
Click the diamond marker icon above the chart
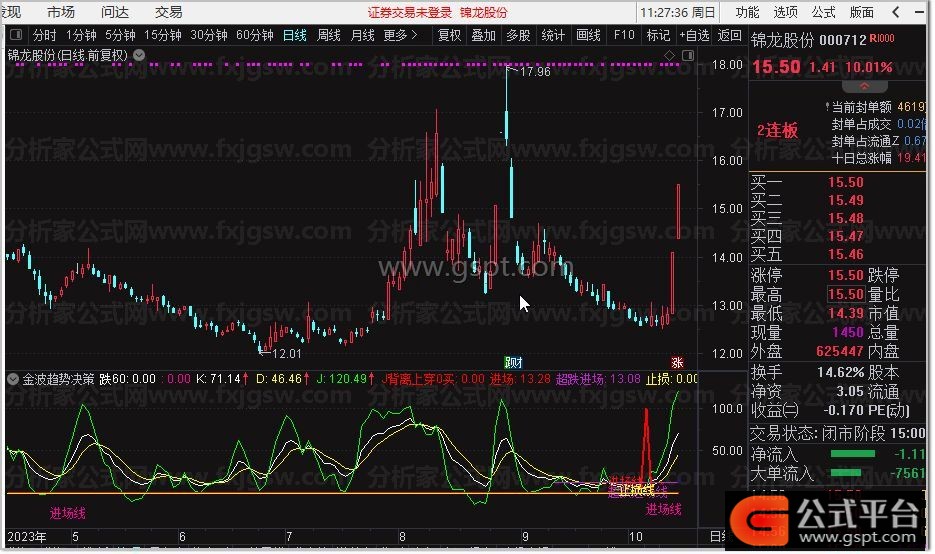[669, 55]
